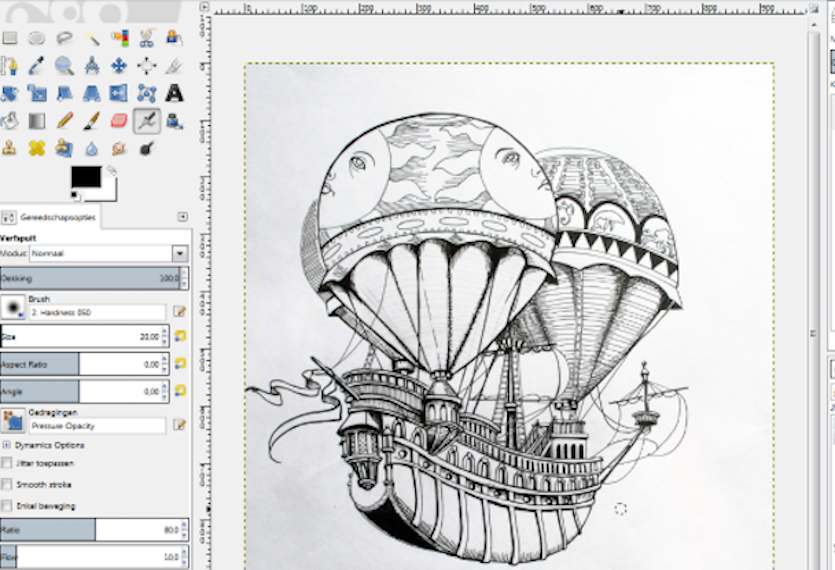Select the Rectangle Select tool
The width and height of the screenshot is (835, 570).
point(10,38)
